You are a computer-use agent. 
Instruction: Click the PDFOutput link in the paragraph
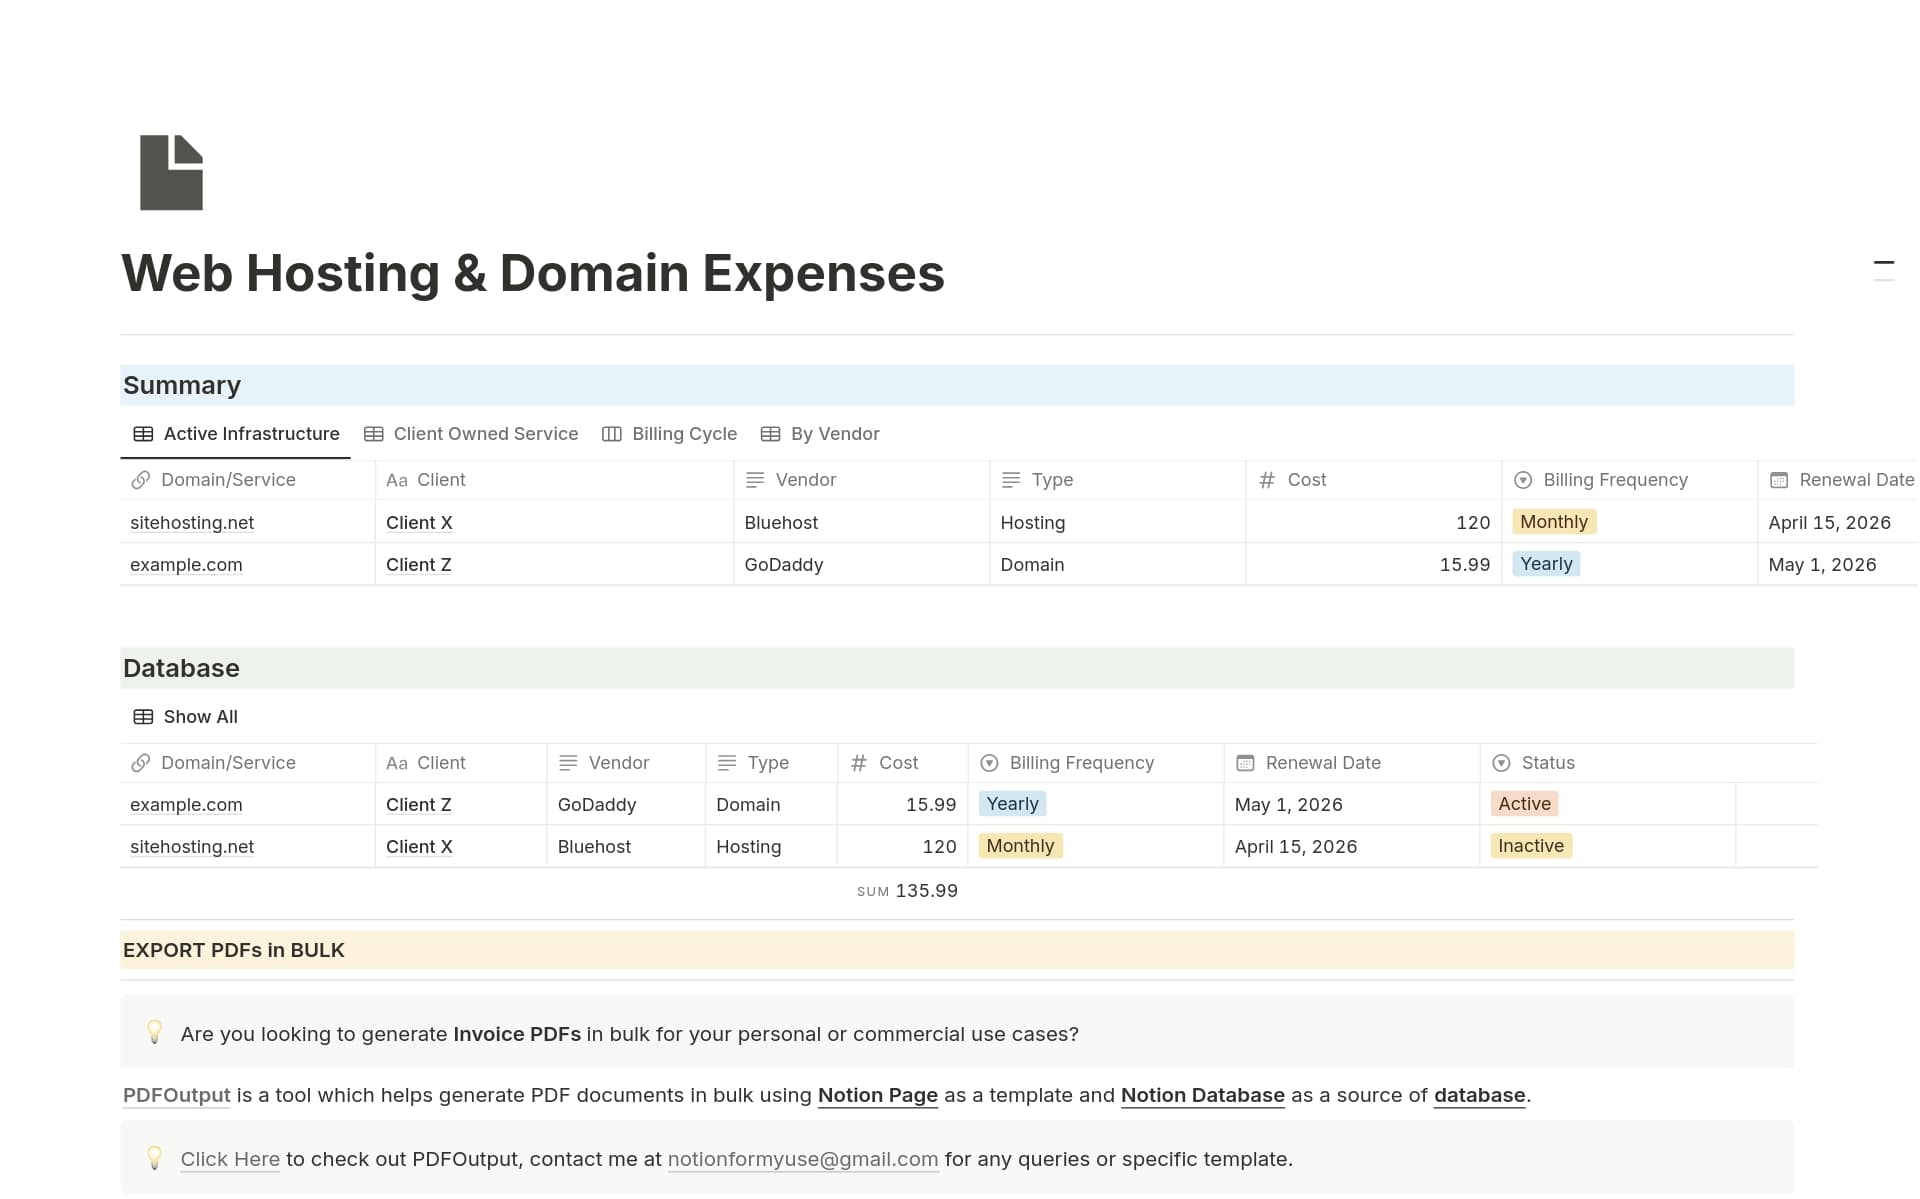[x=177, y=1096]
